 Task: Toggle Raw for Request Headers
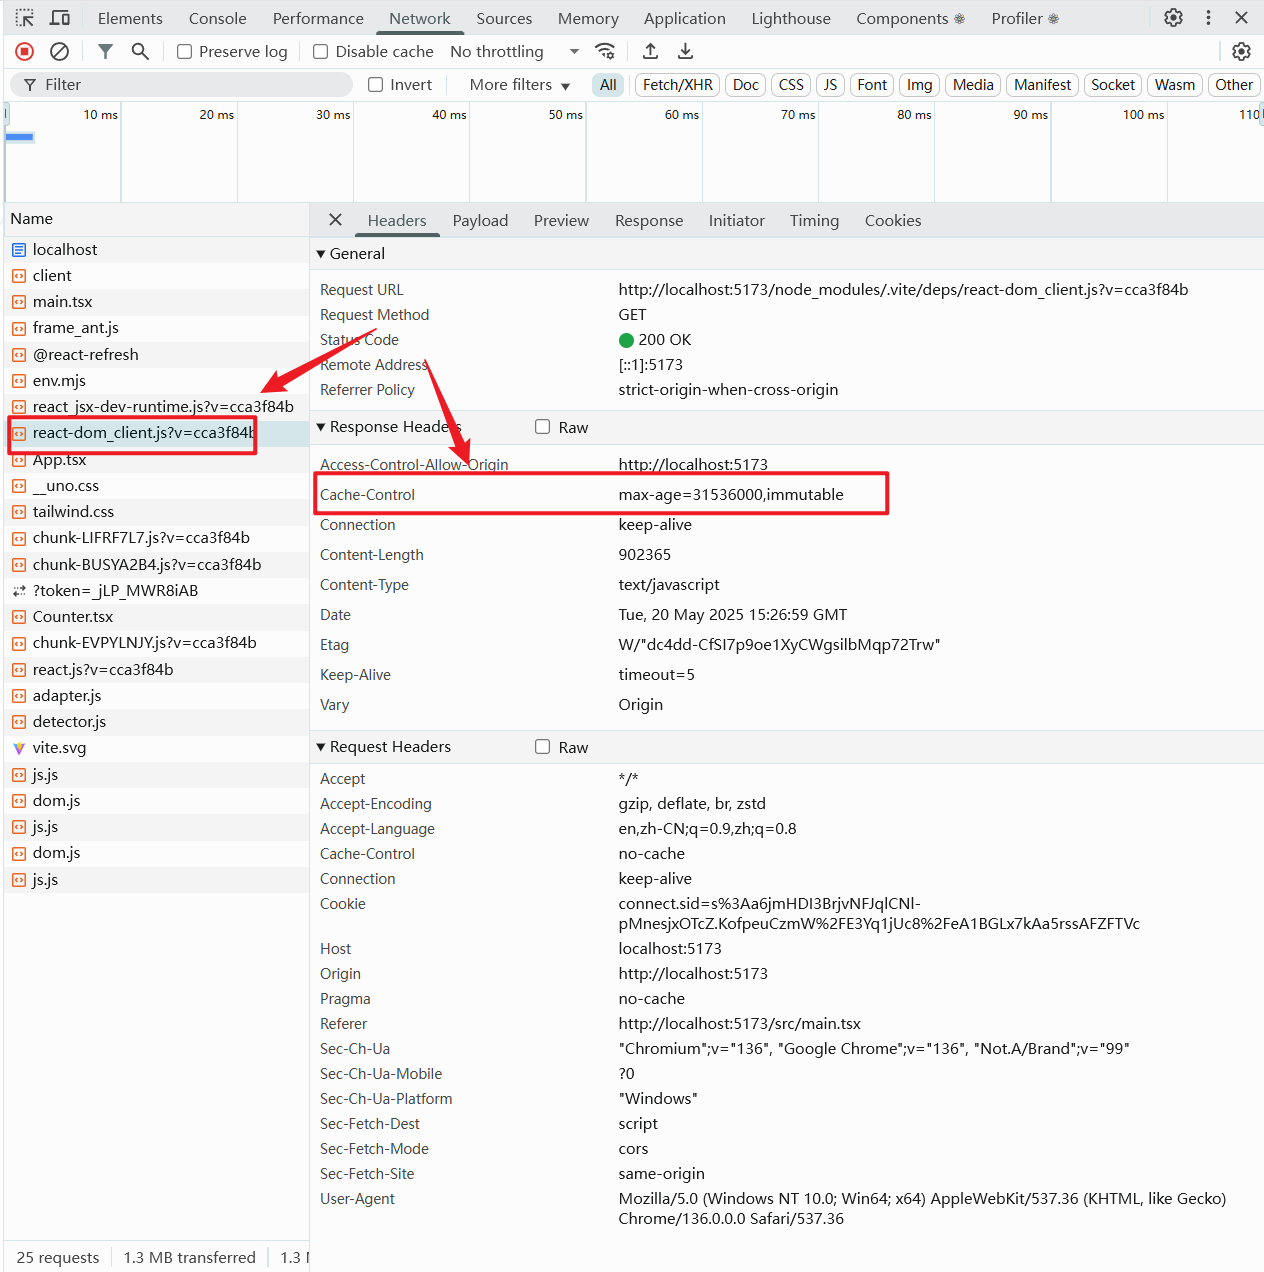pyautogui.click(x=542, y=747)
